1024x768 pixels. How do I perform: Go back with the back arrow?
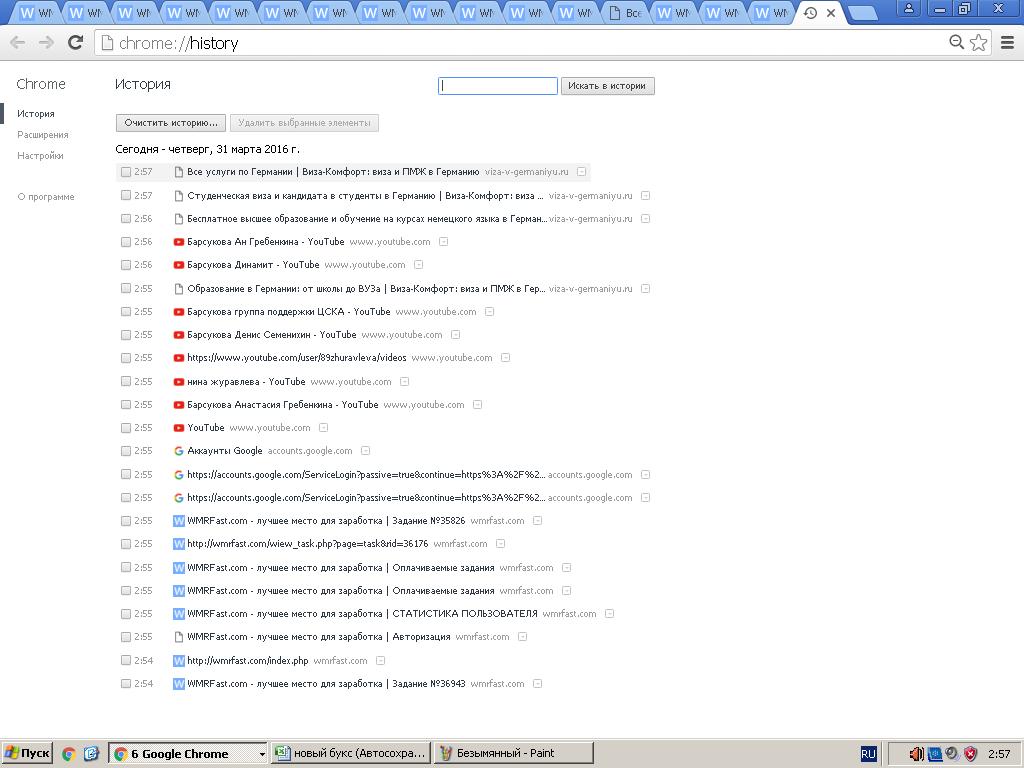click(x=18, y=43)
